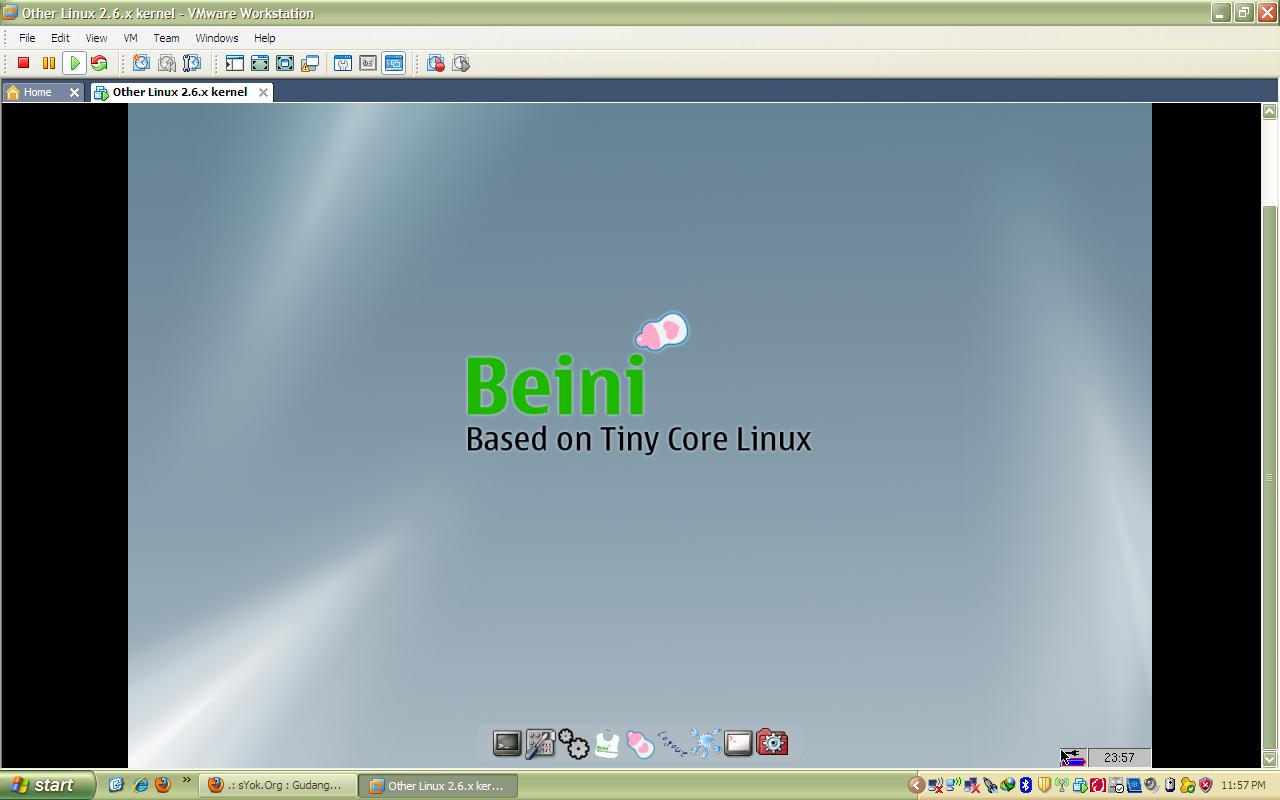1280x800 pixels.
Task: Launch Firefox from quick launch
Action: pyautogui.click(x=163, y=785)
